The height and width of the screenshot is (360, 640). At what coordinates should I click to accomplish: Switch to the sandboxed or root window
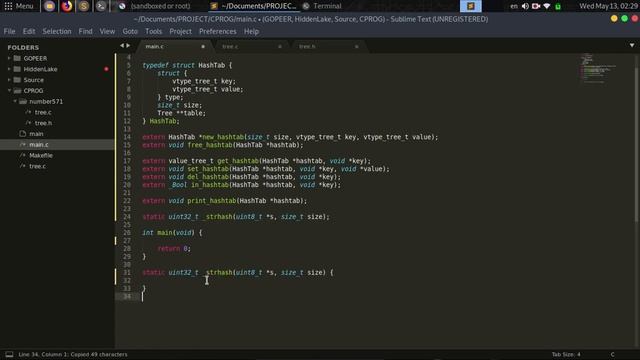tap(155, 6)
